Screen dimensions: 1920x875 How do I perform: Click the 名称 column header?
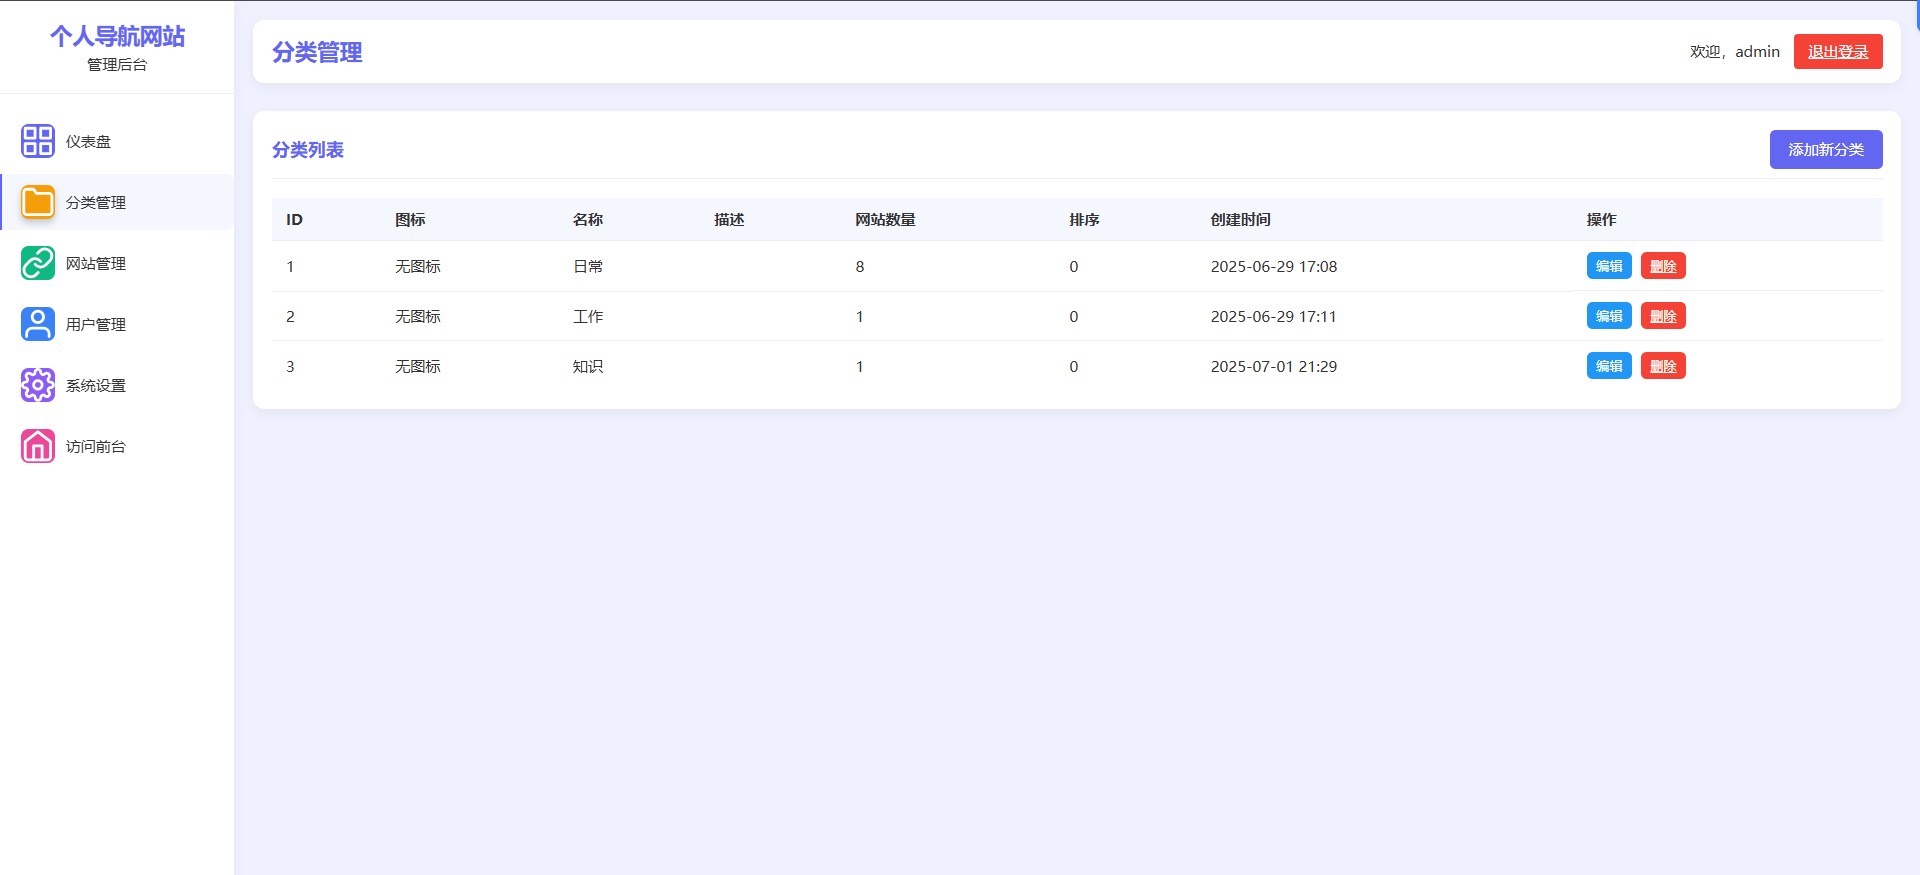(x=588, y=220)
